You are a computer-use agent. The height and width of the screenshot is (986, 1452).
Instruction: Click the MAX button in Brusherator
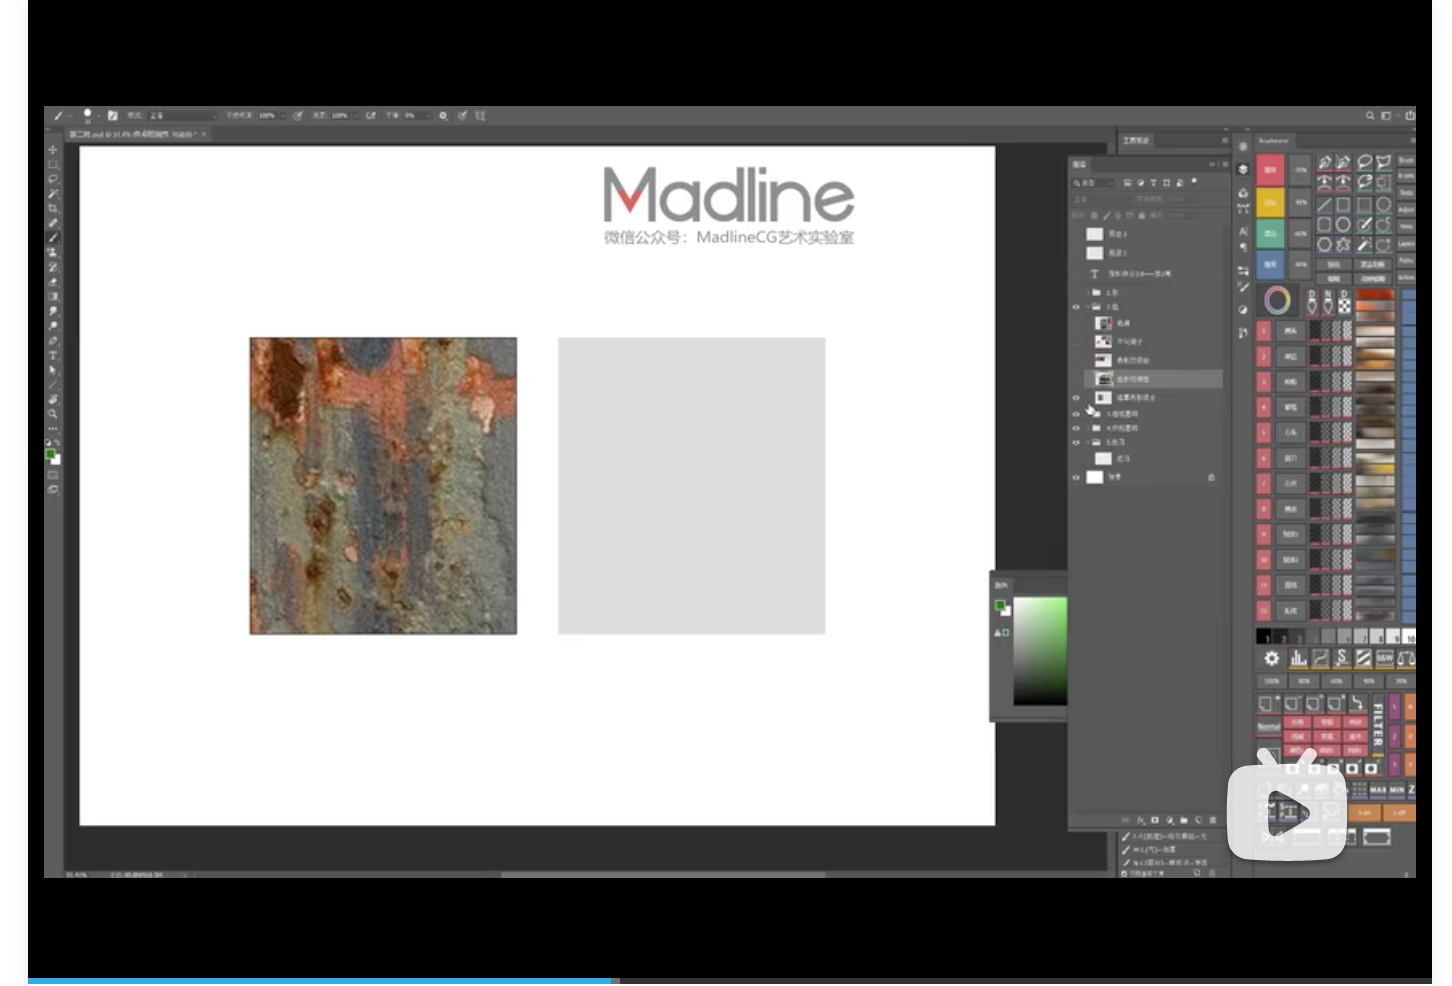click(x=1378, y=790)
